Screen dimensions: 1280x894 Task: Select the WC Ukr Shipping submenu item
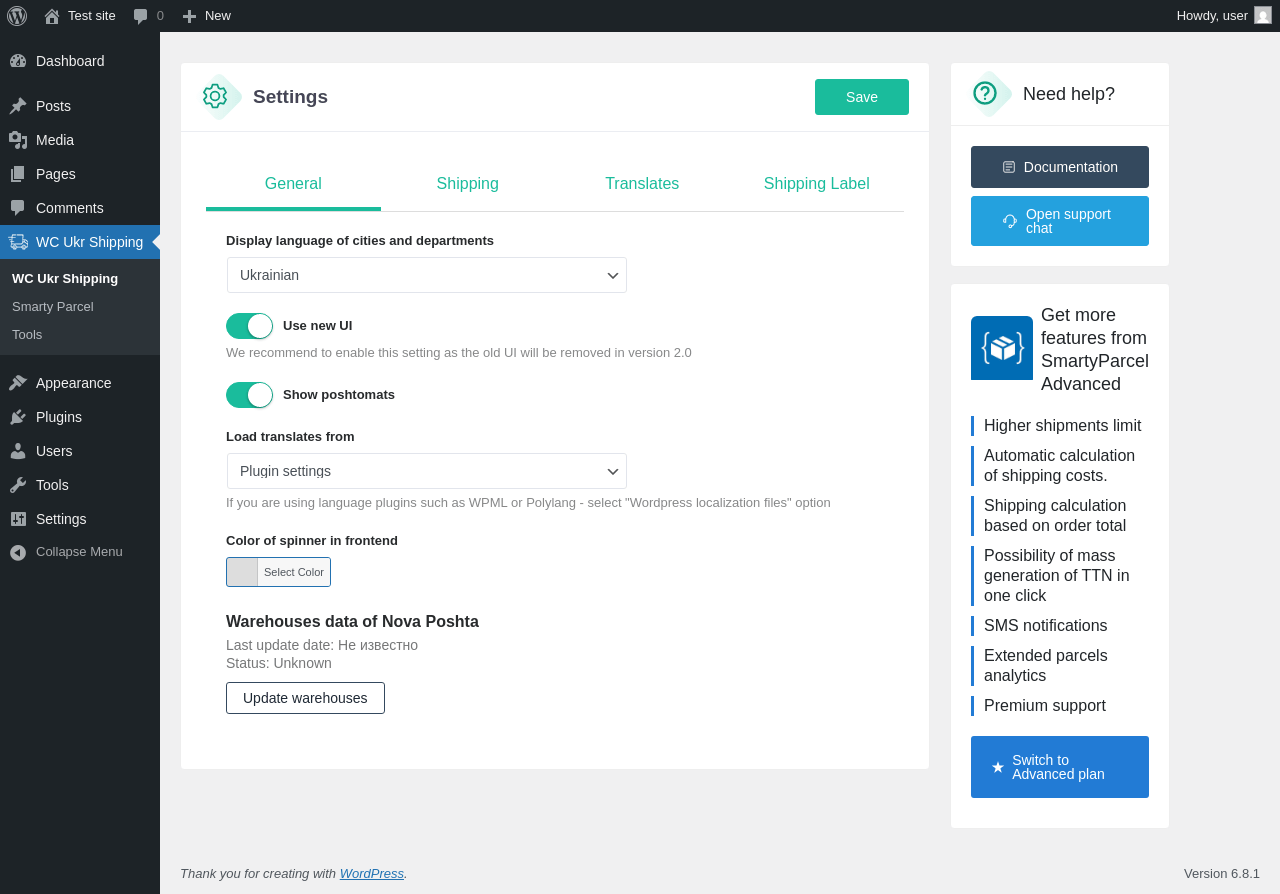click(65, 278)
